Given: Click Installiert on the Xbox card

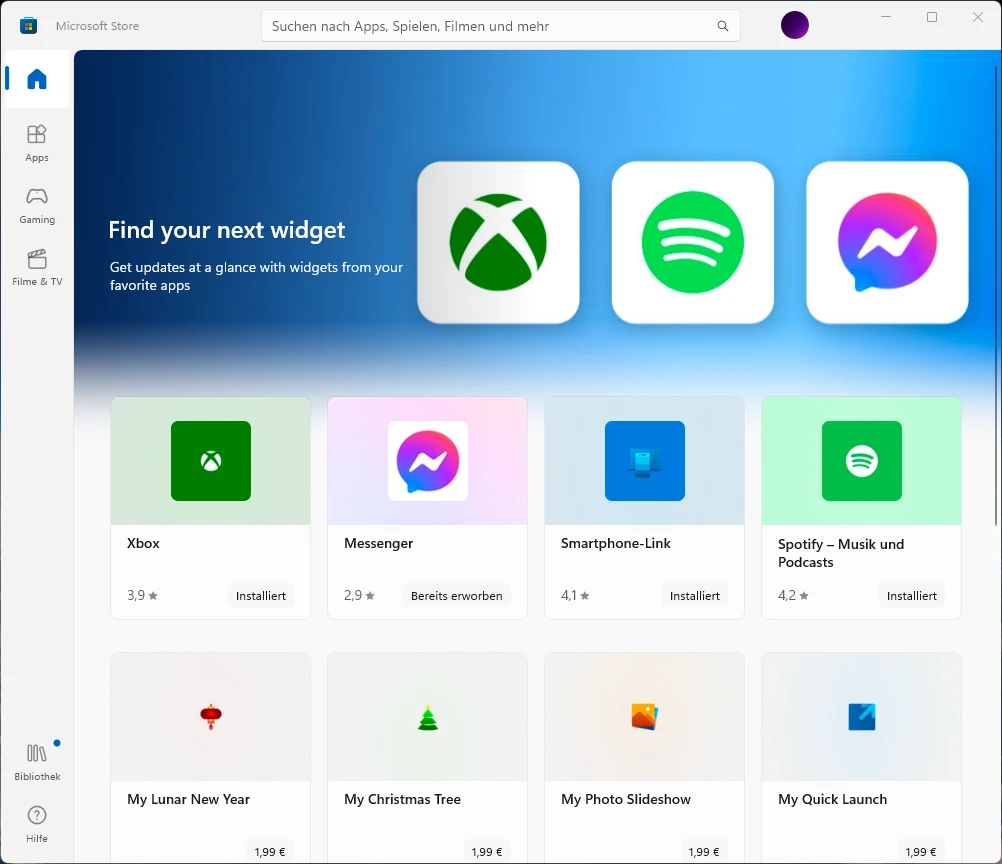Looking at the screenshot, I should point(261,595).
